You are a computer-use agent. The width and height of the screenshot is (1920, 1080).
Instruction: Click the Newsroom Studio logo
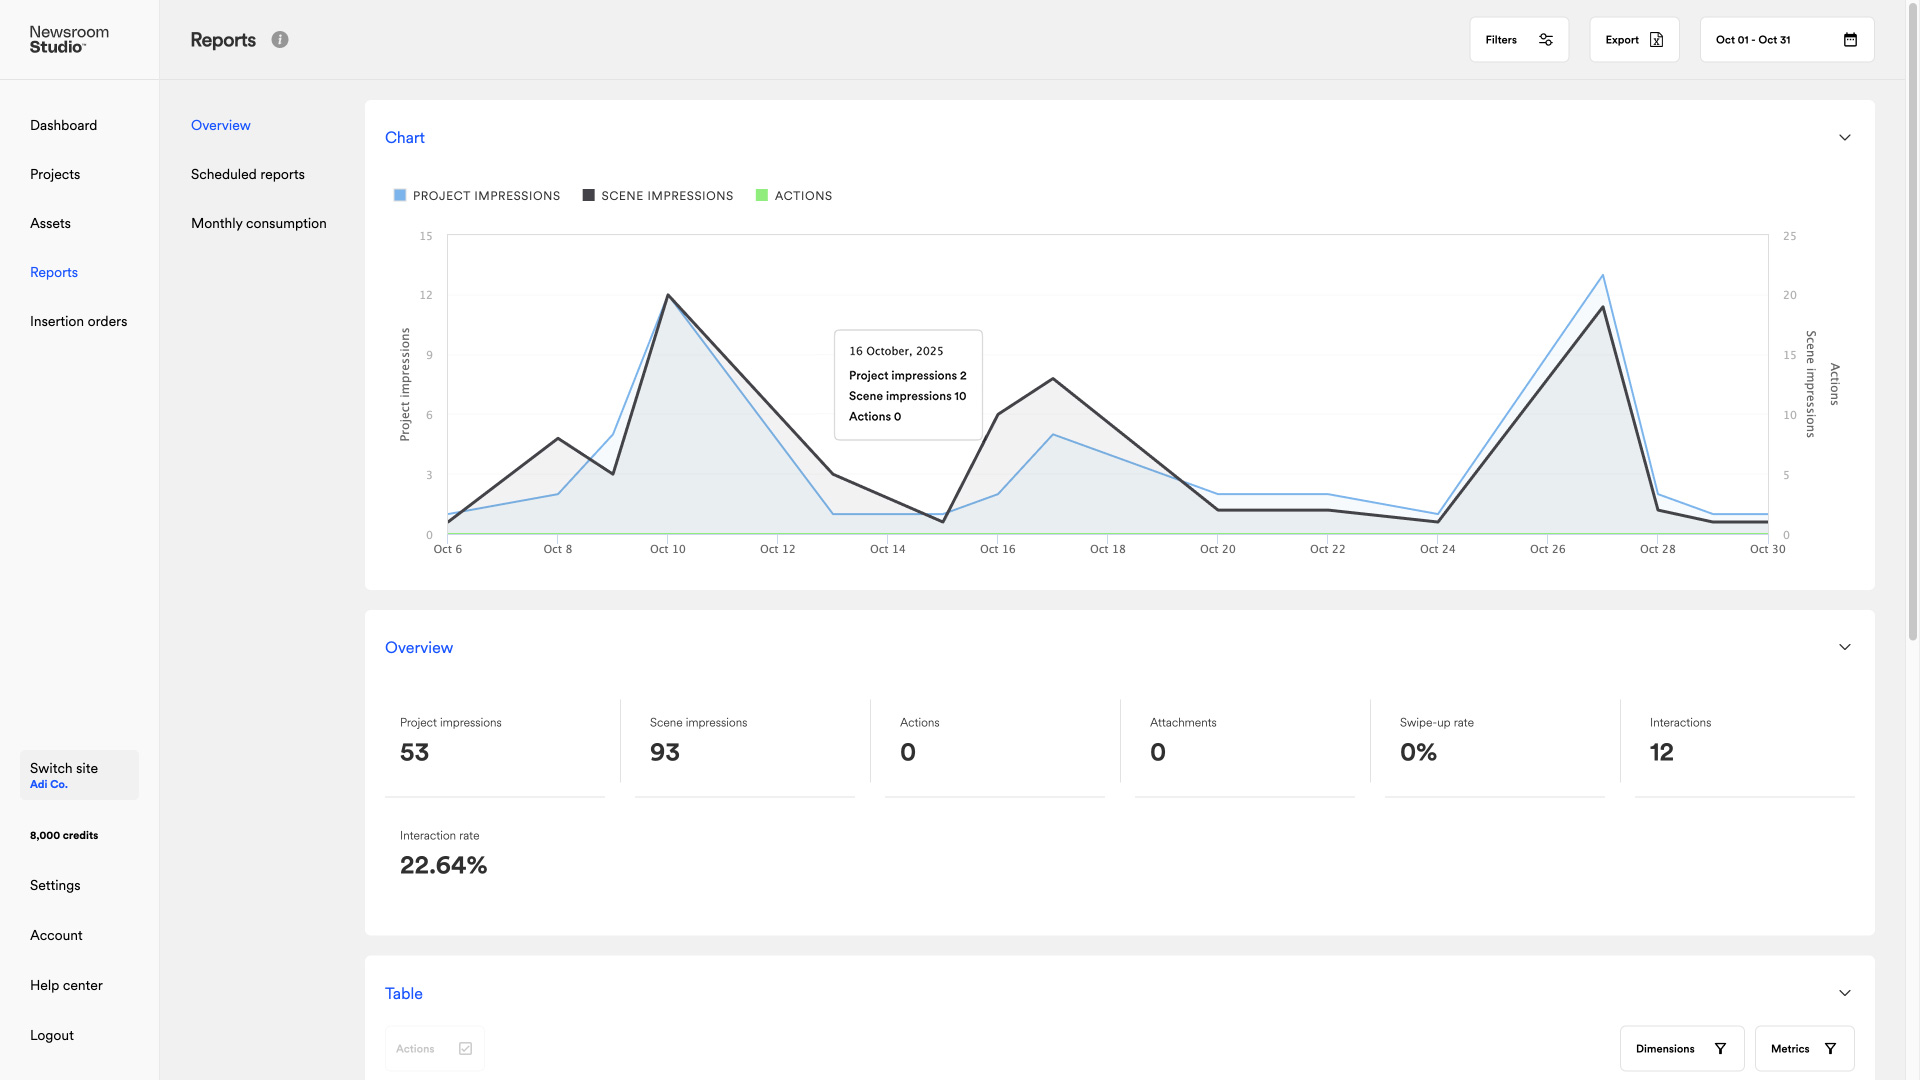pyautogui.click(x=69, y=40)
